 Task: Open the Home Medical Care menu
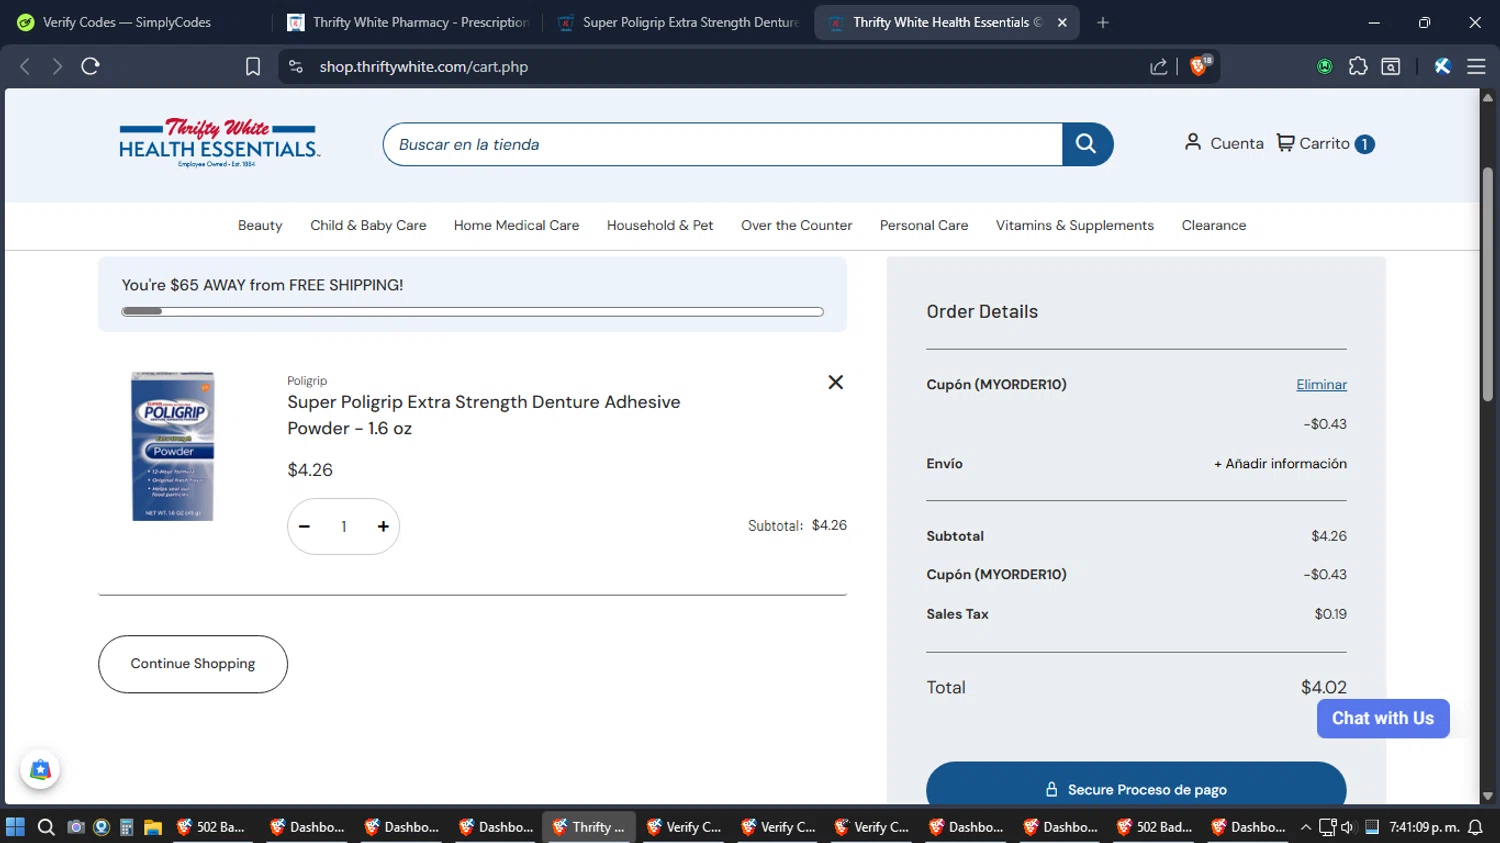coord(516,225)
